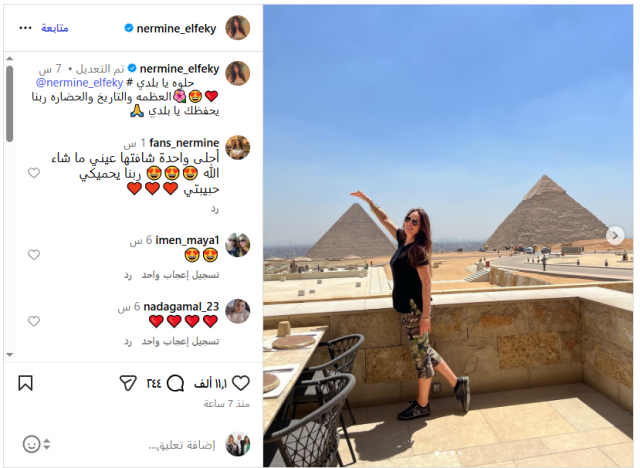Image resolution: width=640 pixels, height=468 pixels.
Task: Reply to the fans_nermine comment
Action: (215, 209)
